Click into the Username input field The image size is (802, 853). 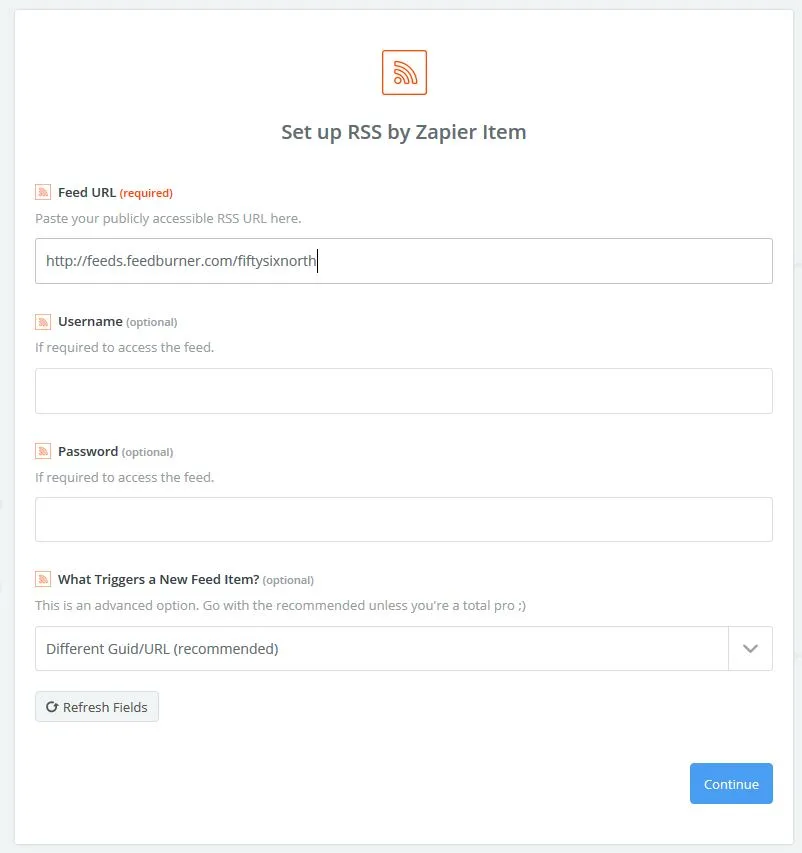(x=404, y=391)
